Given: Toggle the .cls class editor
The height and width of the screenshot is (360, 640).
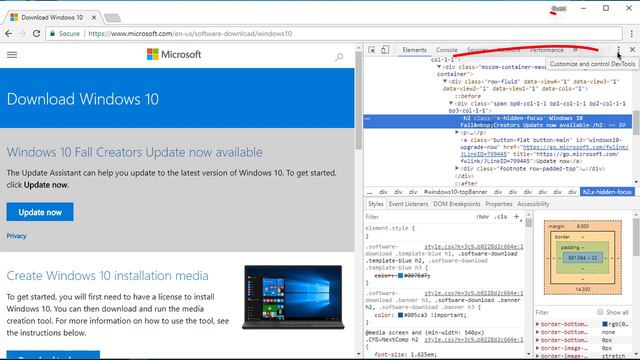Looking at the screenshot, I should [x=500, y=217].
